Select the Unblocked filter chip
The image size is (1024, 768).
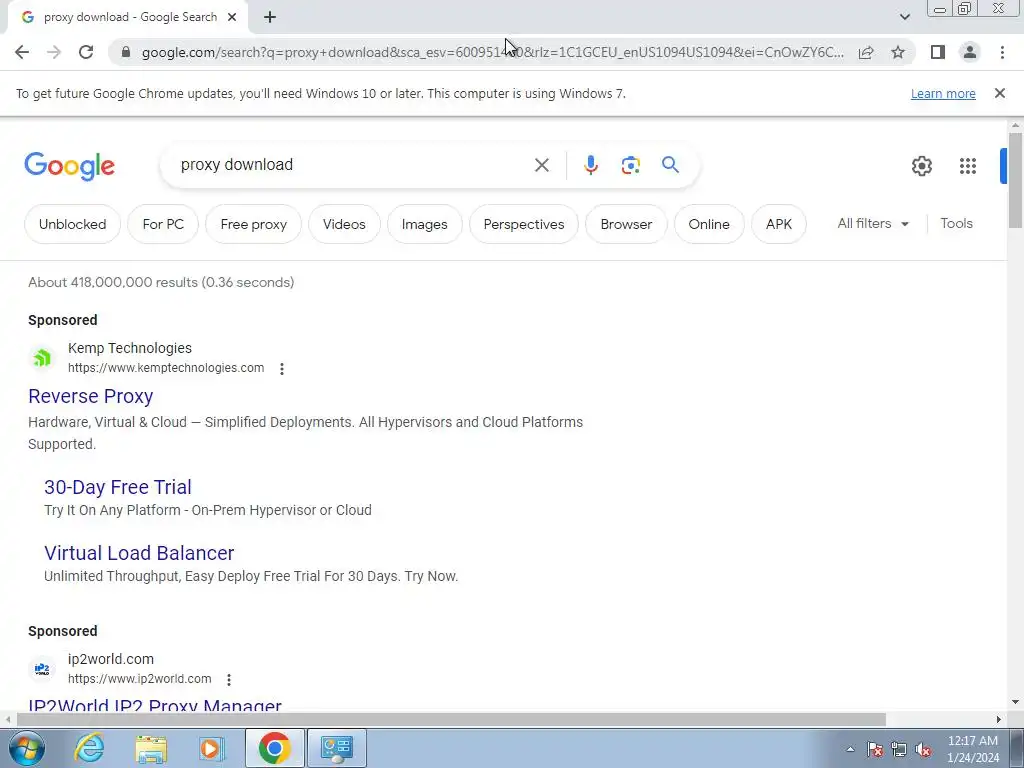coord(72,224)
